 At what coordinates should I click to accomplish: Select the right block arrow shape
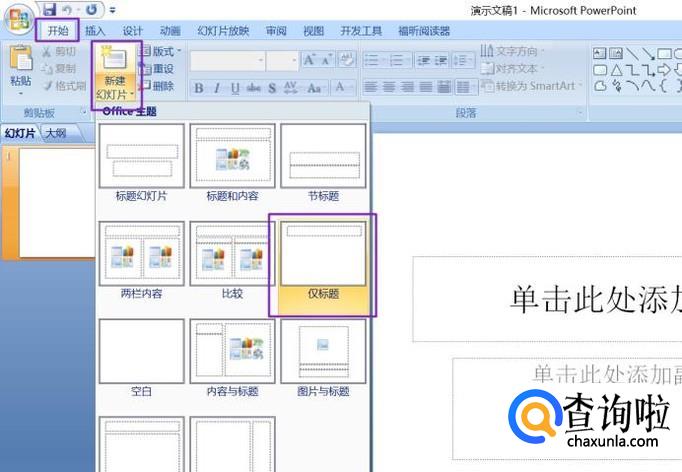click(x=664, y=70)
